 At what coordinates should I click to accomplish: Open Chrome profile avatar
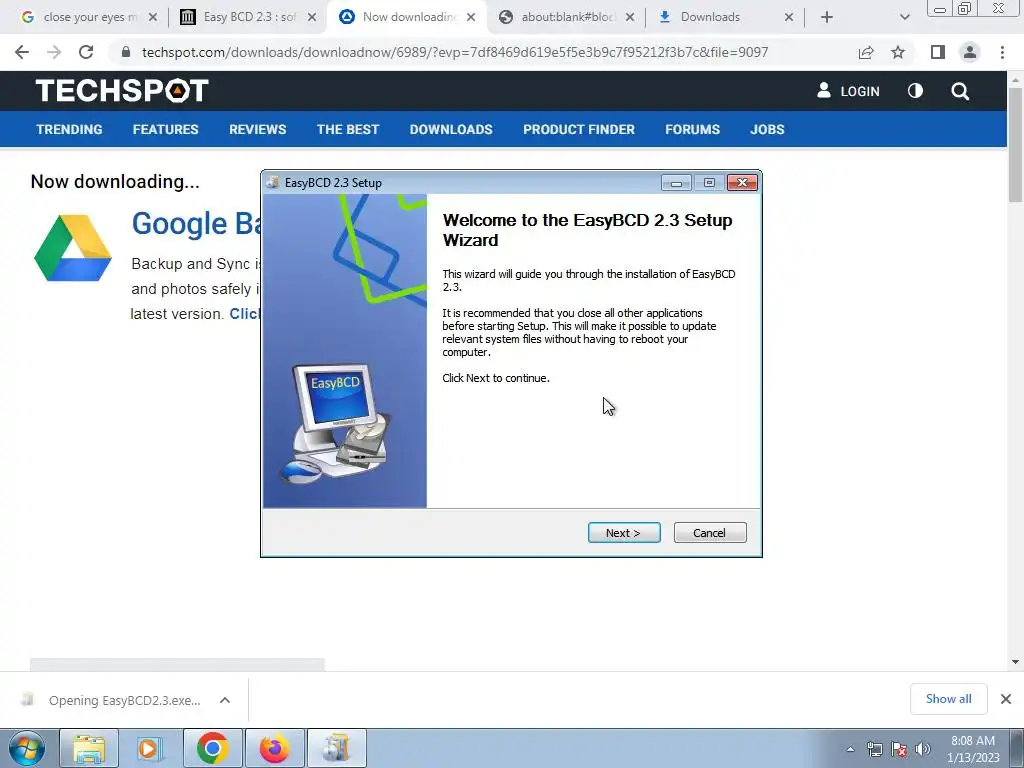970,52
